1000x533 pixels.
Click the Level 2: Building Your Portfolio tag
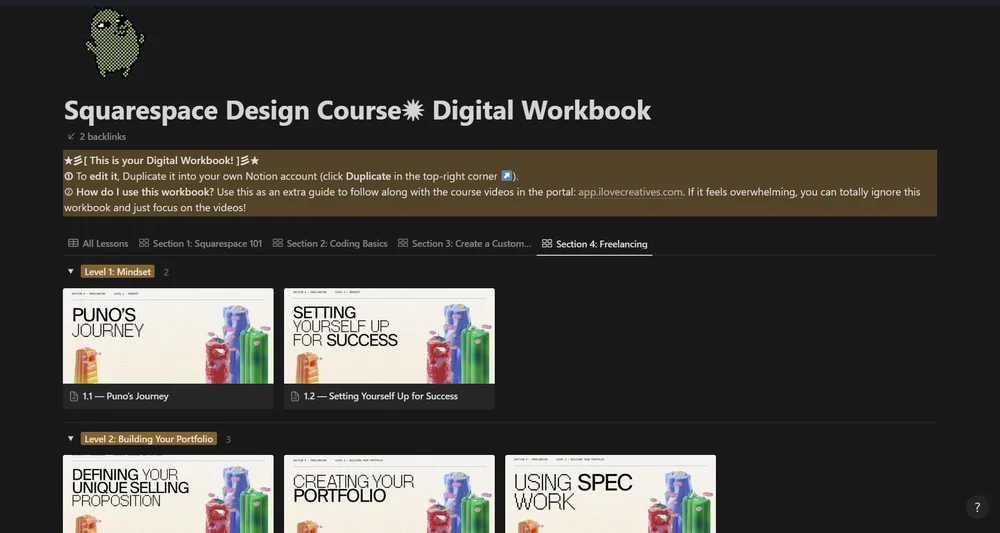coord(149,439)
